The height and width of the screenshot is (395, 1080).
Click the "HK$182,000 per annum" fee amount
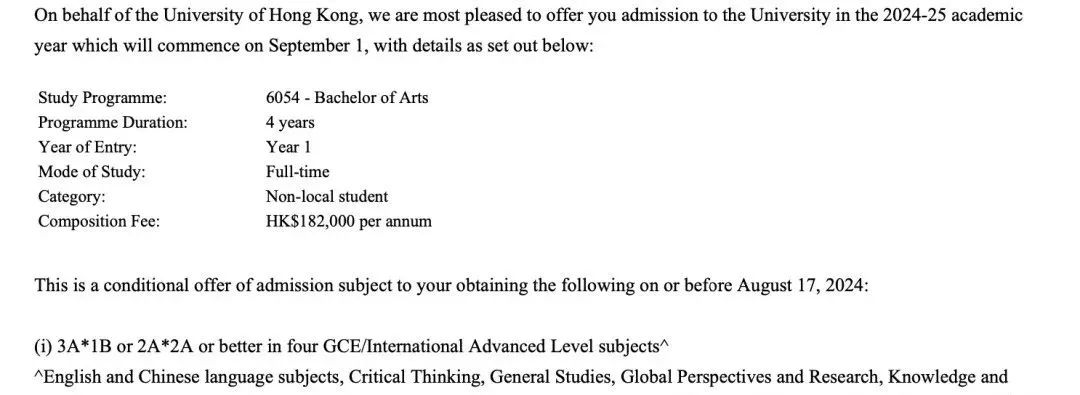pos(349,221)
